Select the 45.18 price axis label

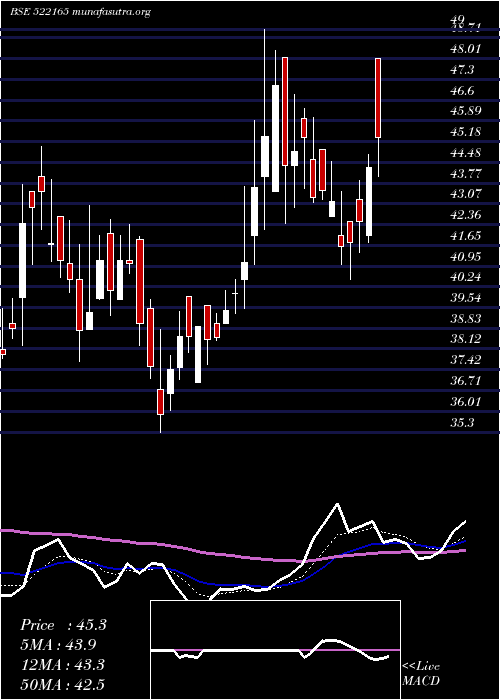click(466, 132)
